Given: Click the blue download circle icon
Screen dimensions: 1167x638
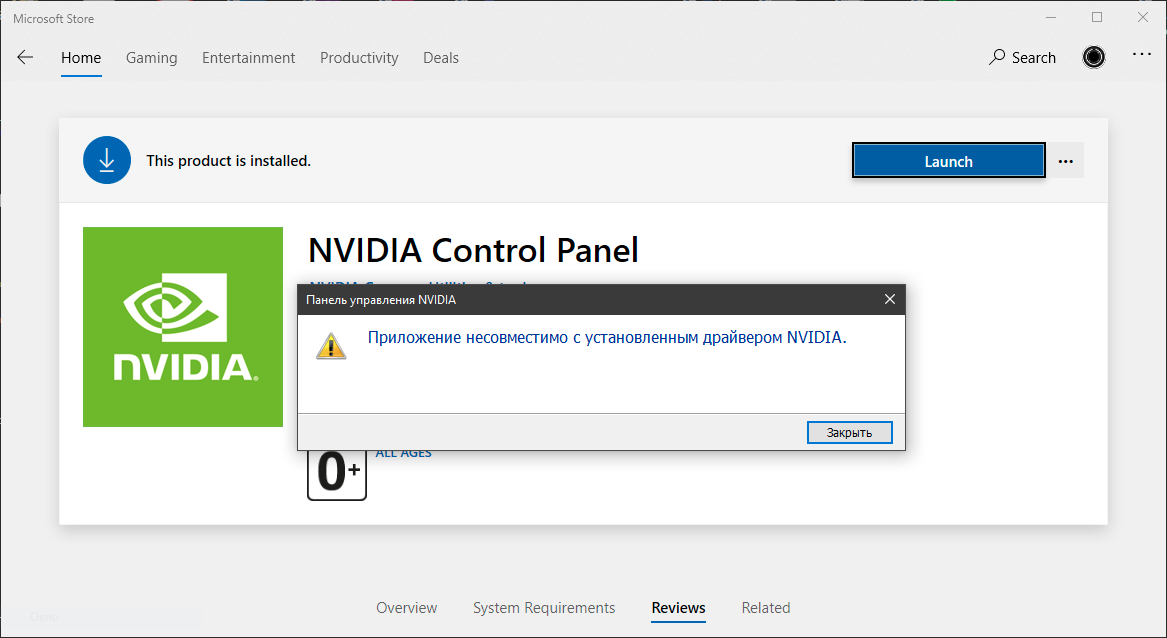Looking at the screenshot, I should (x=107, y=160).
